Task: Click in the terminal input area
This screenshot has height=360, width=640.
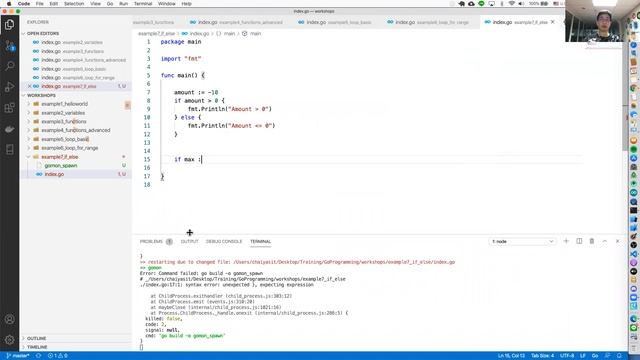Action: (x=141, y=347)
